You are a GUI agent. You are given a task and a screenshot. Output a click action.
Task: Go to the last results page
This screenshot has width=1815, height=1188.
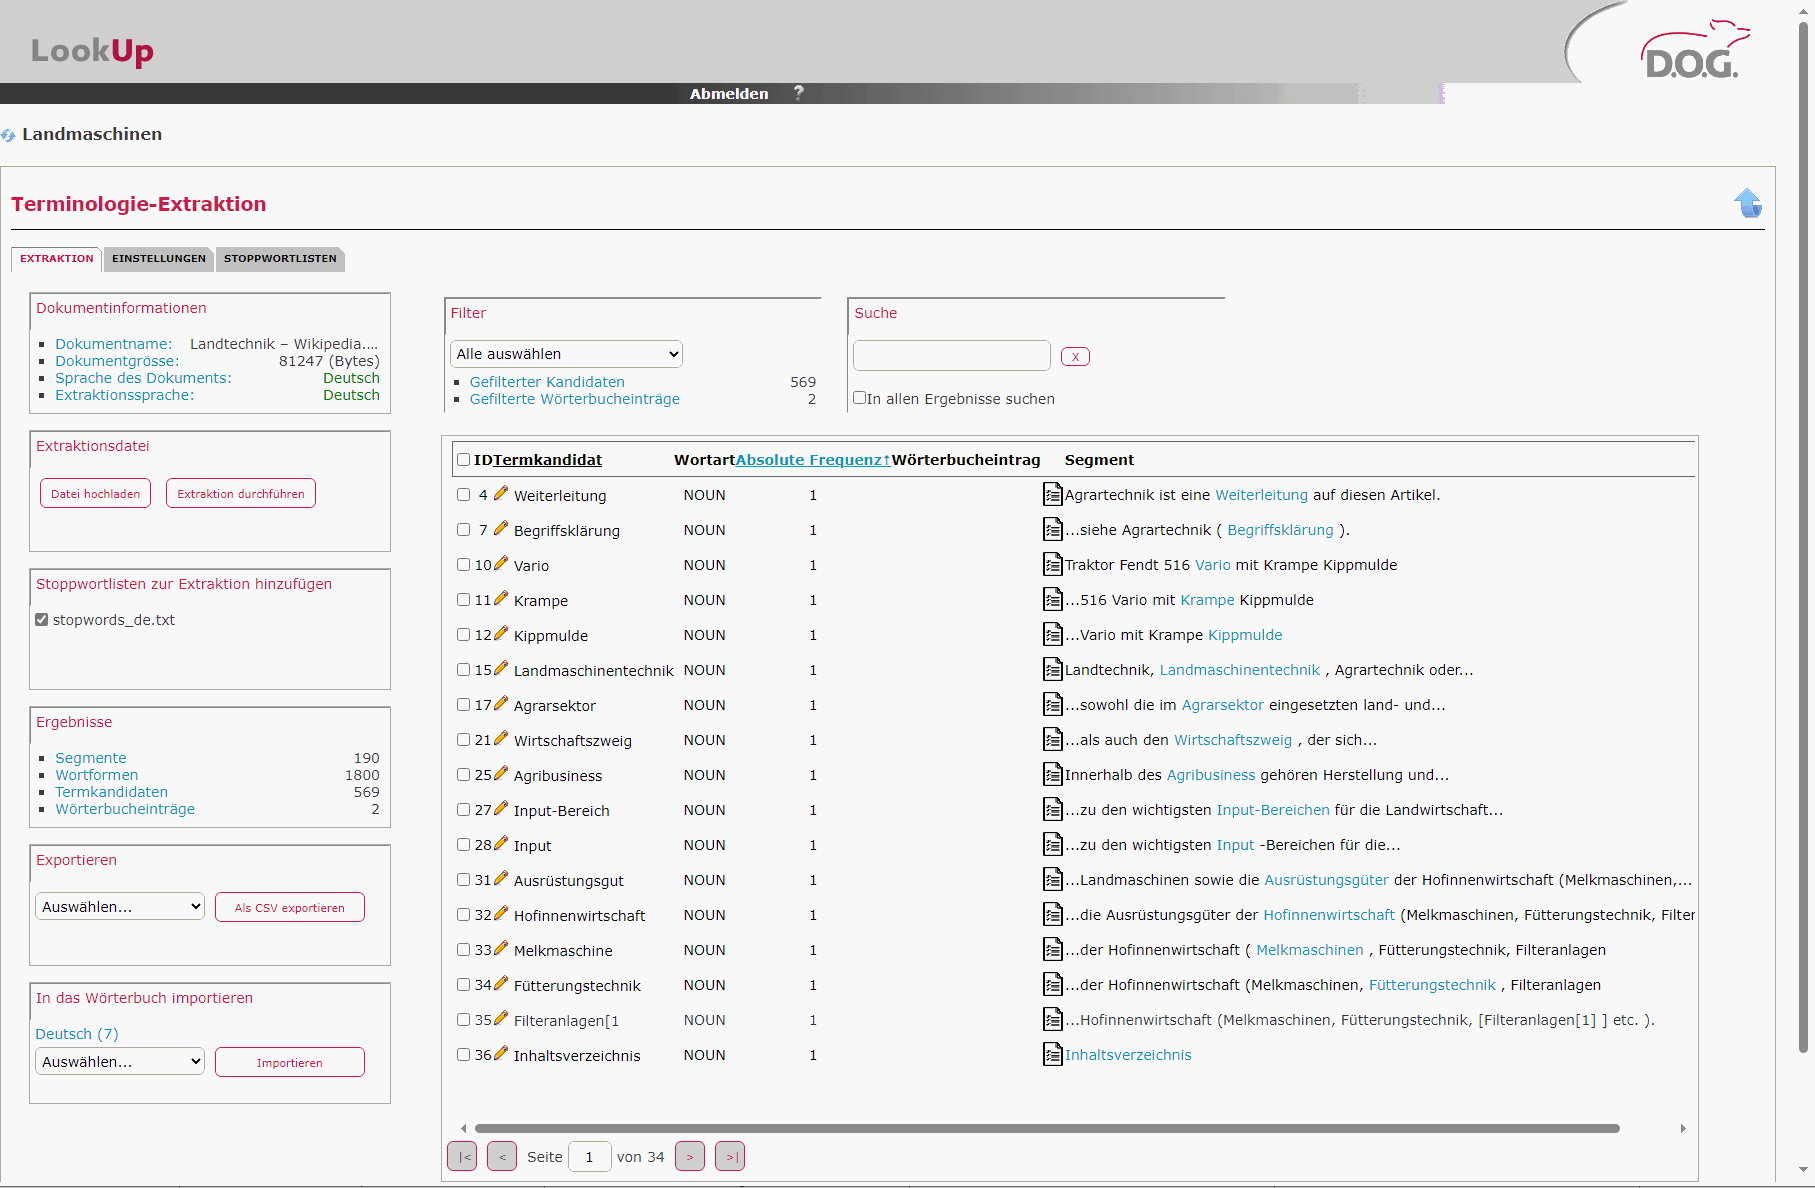729,1157
